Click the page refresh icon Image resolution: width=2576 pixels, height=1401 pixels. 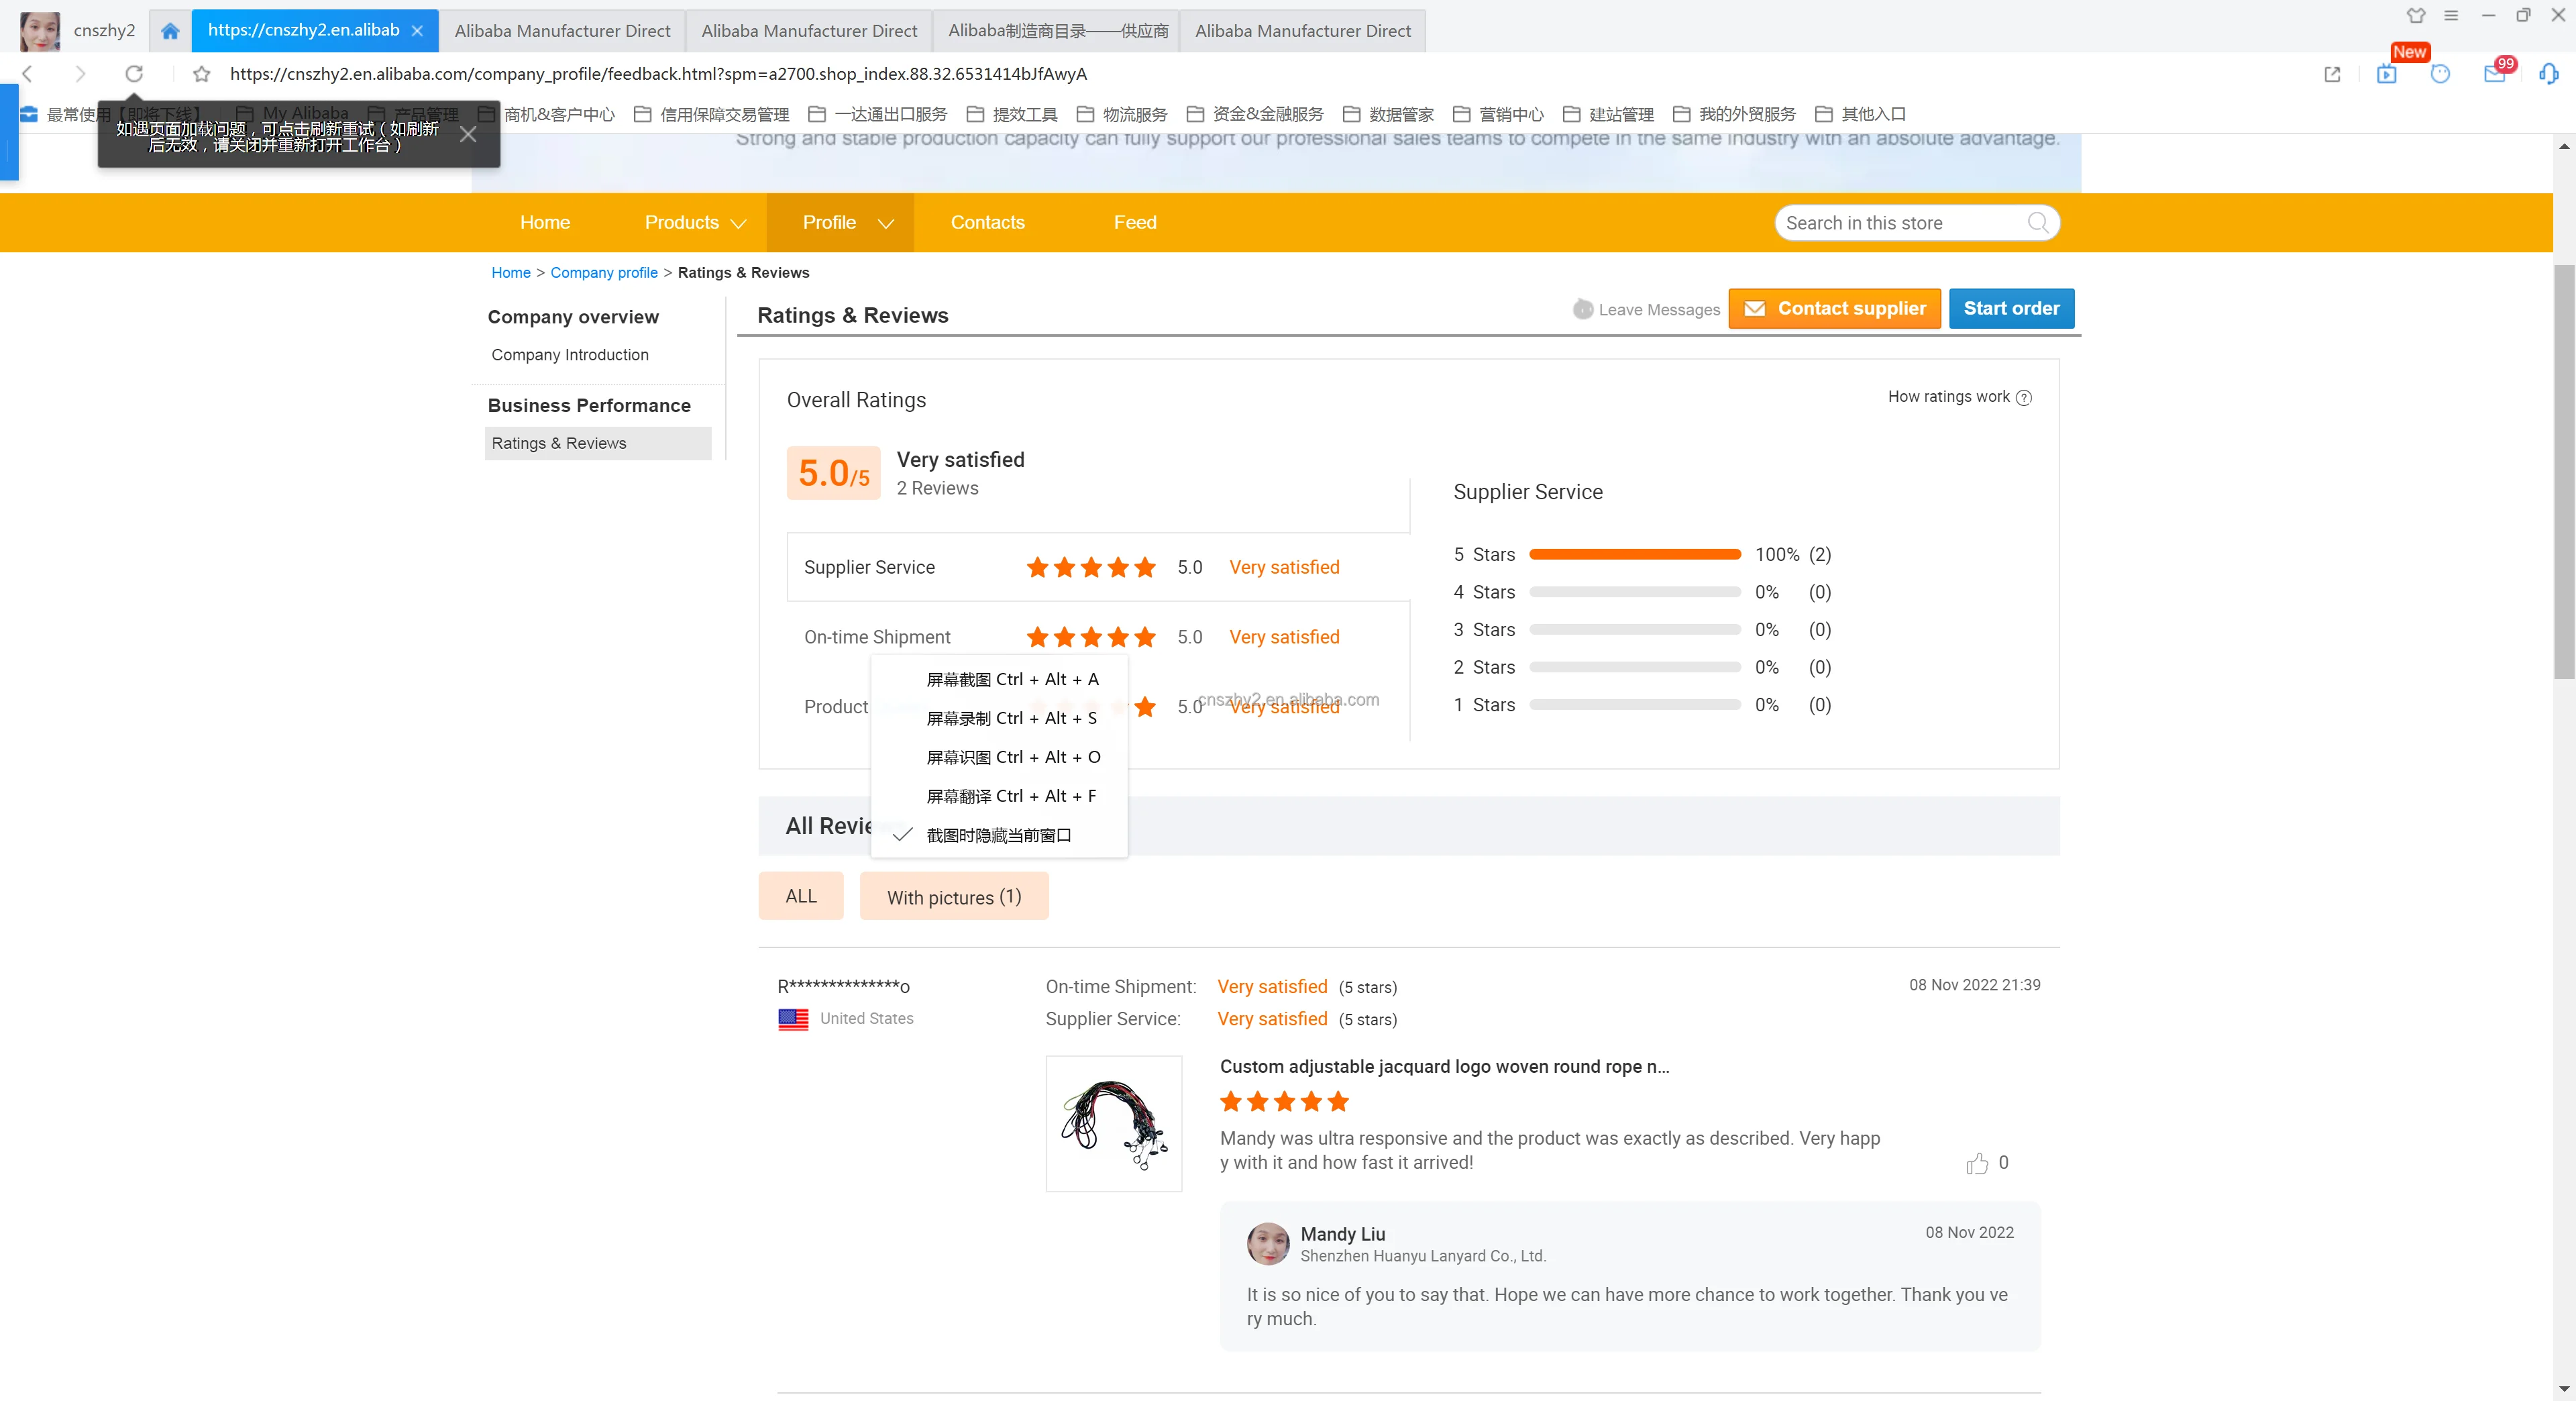[134, 73]
